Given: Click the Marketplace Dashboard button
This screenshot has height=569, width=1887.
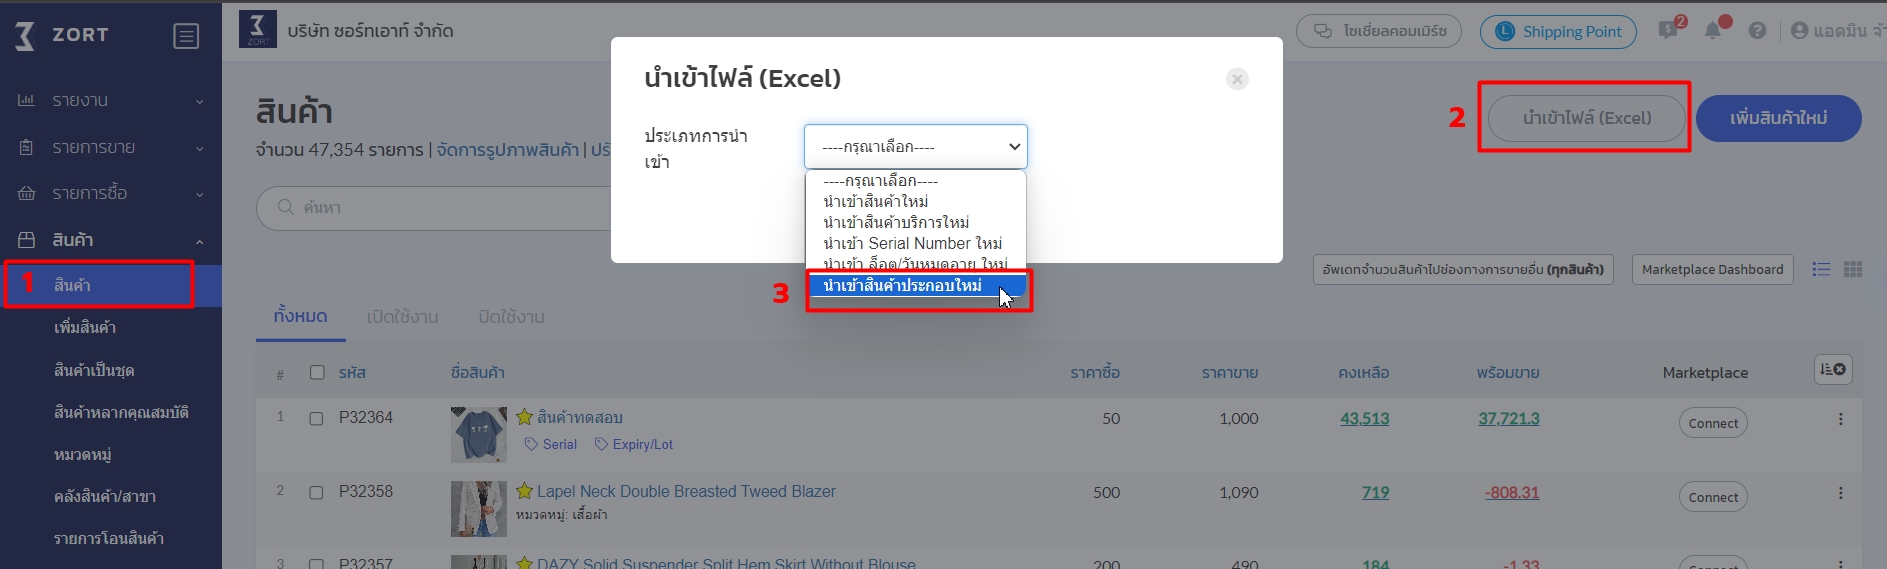Looking at the screenshot, I should [x=1712, y=270].
